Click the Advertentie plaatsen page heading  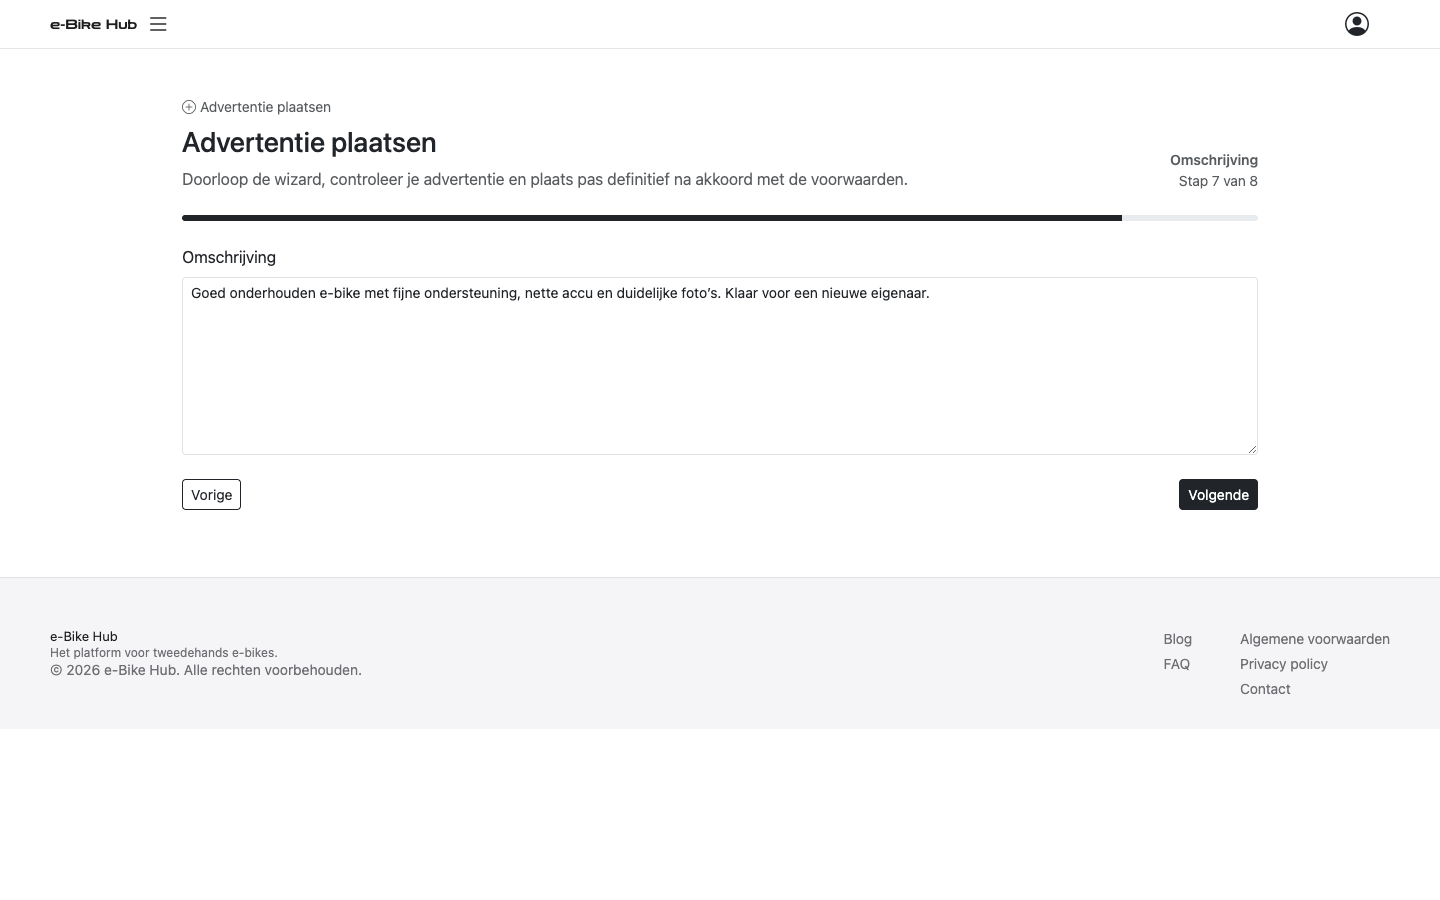[309, 142]
